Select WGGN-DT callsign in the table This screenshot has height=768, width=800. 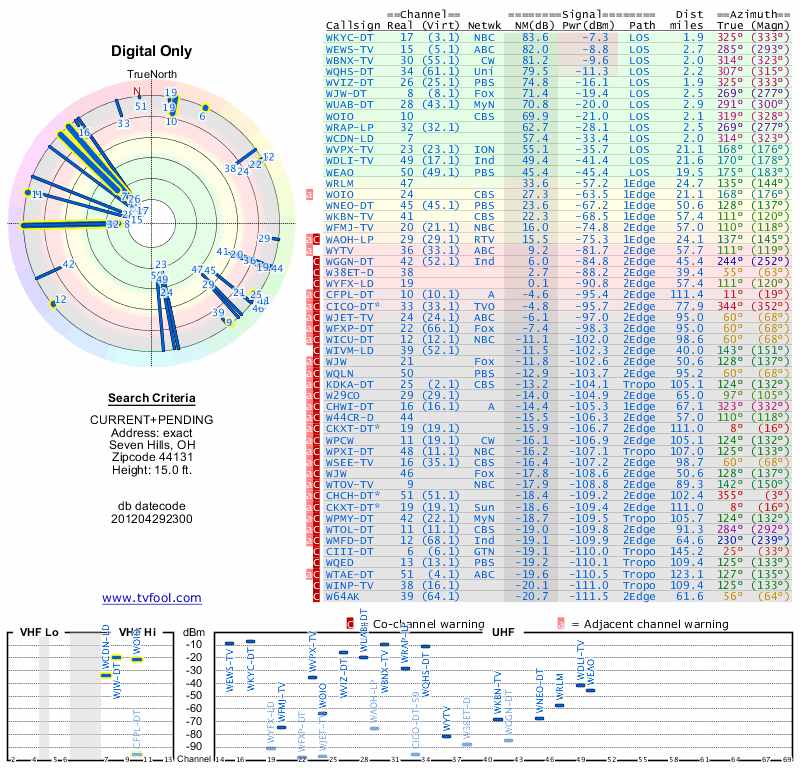point(349,261)
